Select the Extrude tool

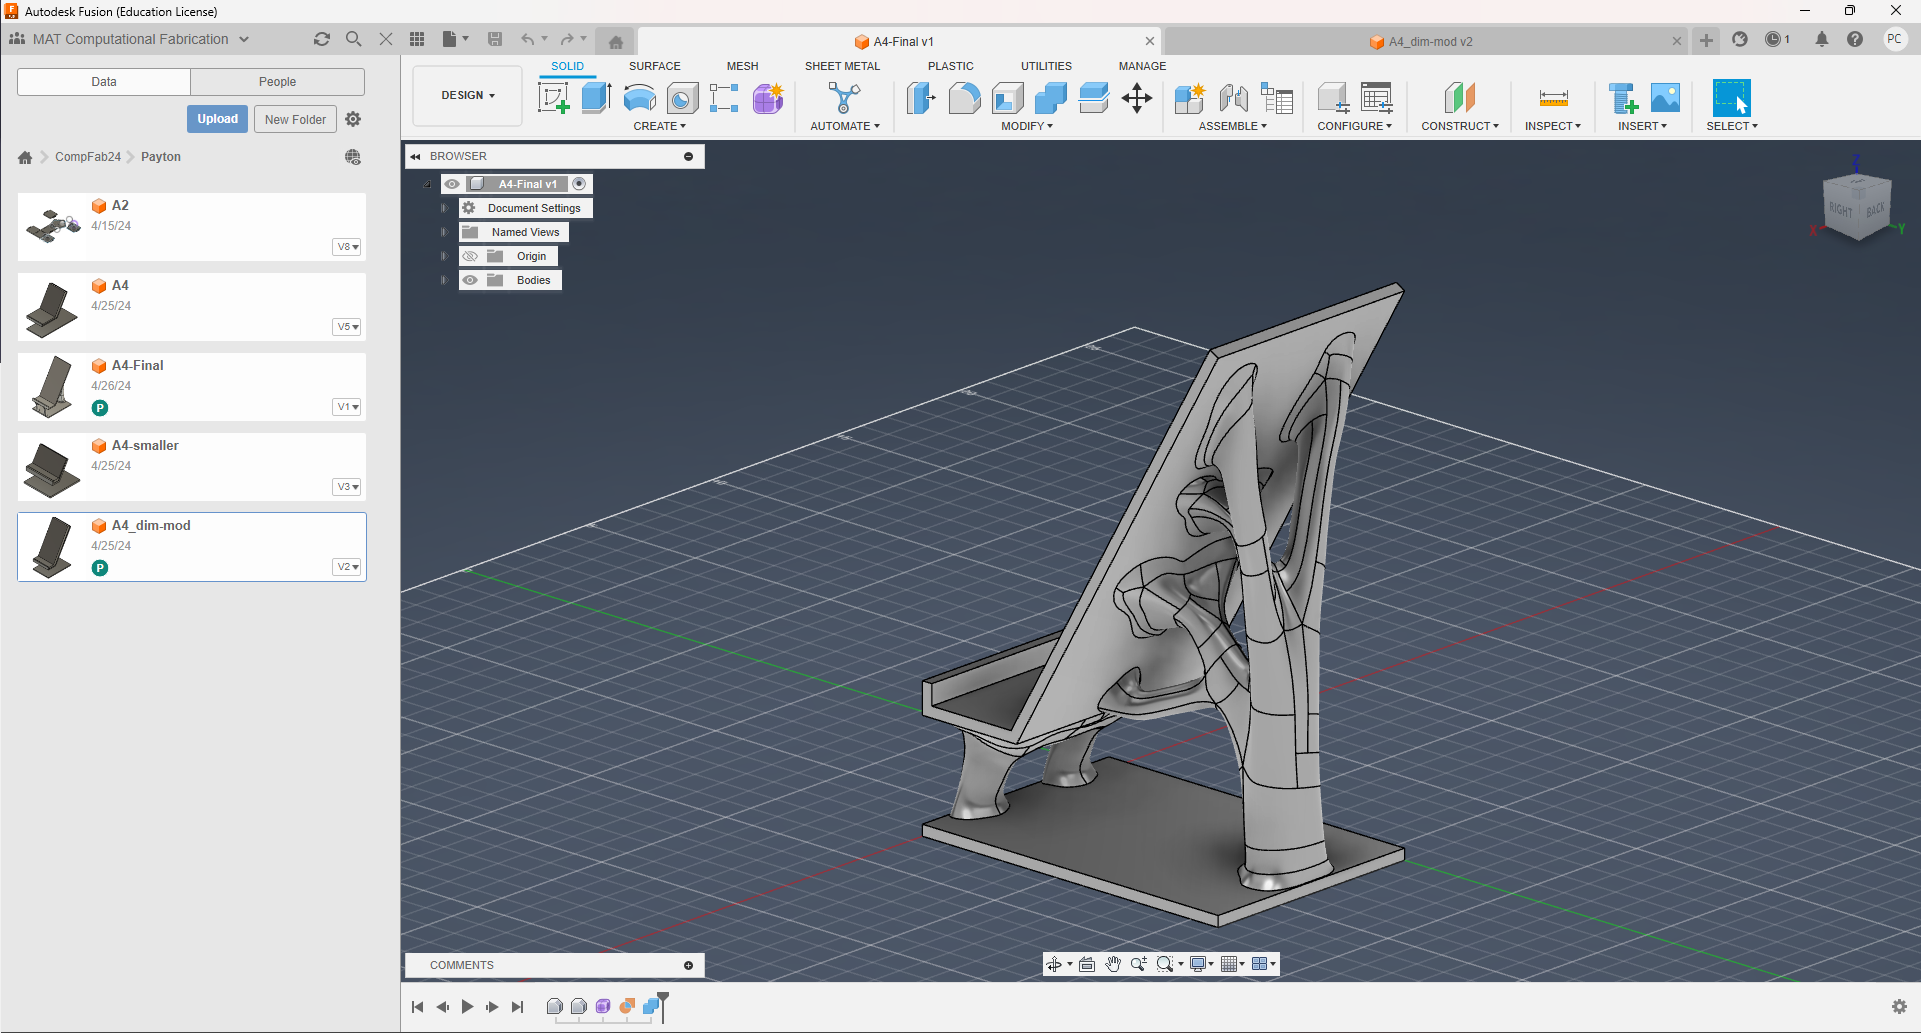[597, 98]
